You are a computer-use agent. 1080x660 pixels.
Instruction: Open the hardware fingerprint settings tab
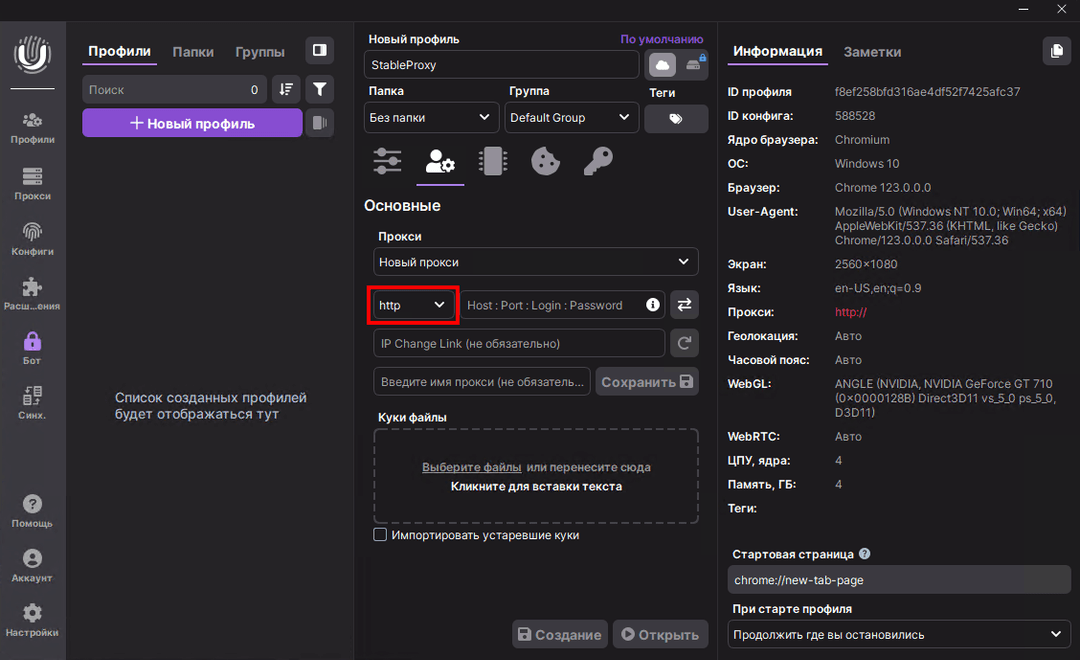(492, 161)
